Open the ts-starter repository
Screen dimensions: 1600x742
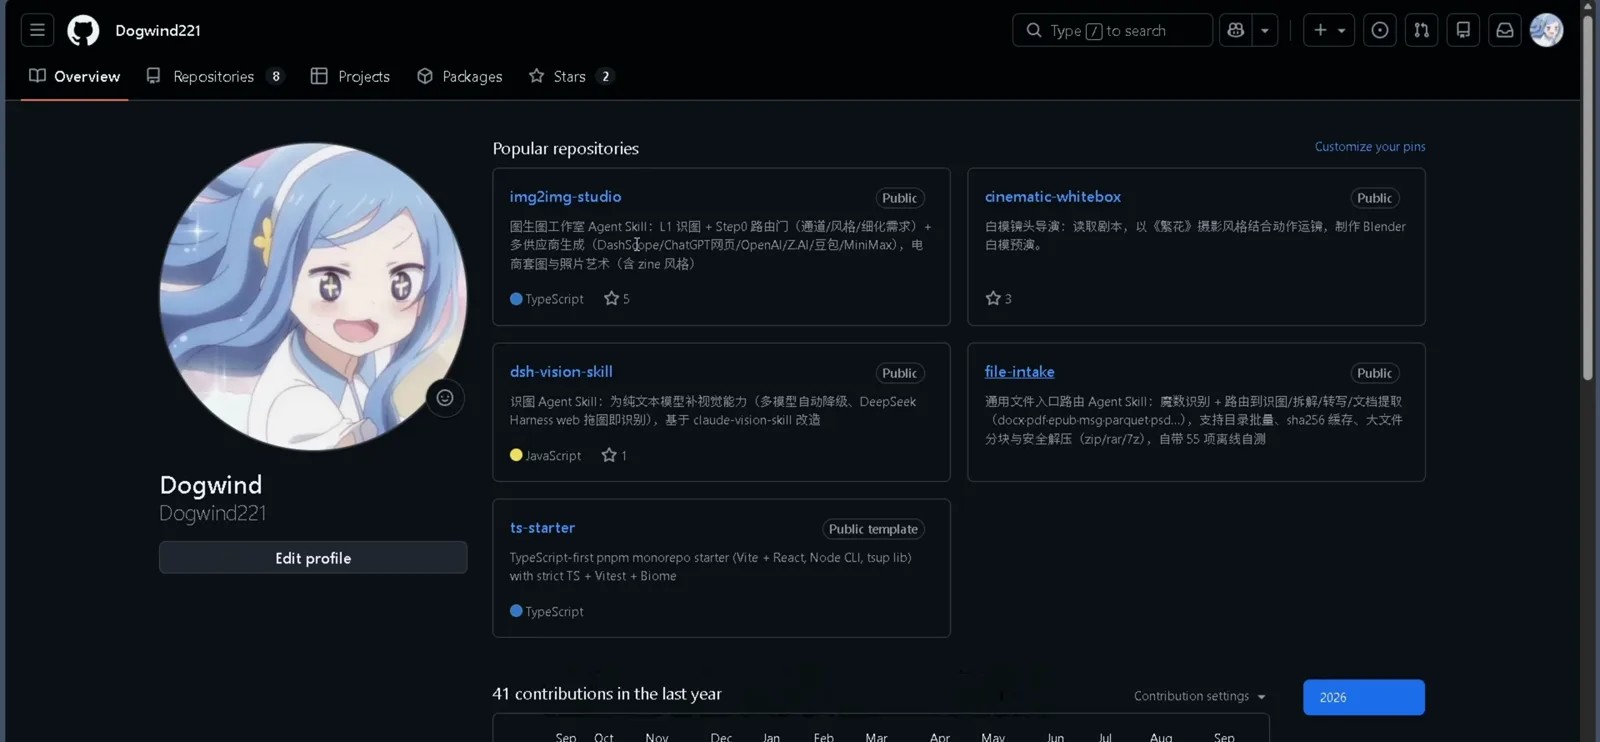click(x=542, y=528)
